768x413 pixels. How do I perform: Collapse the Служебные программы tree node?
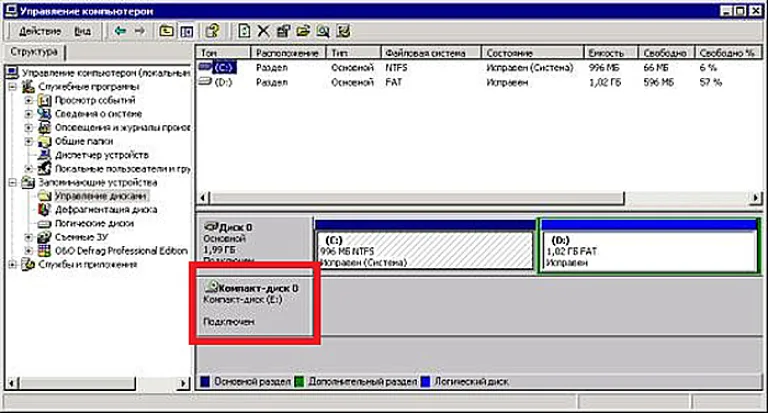coord(13,87)
